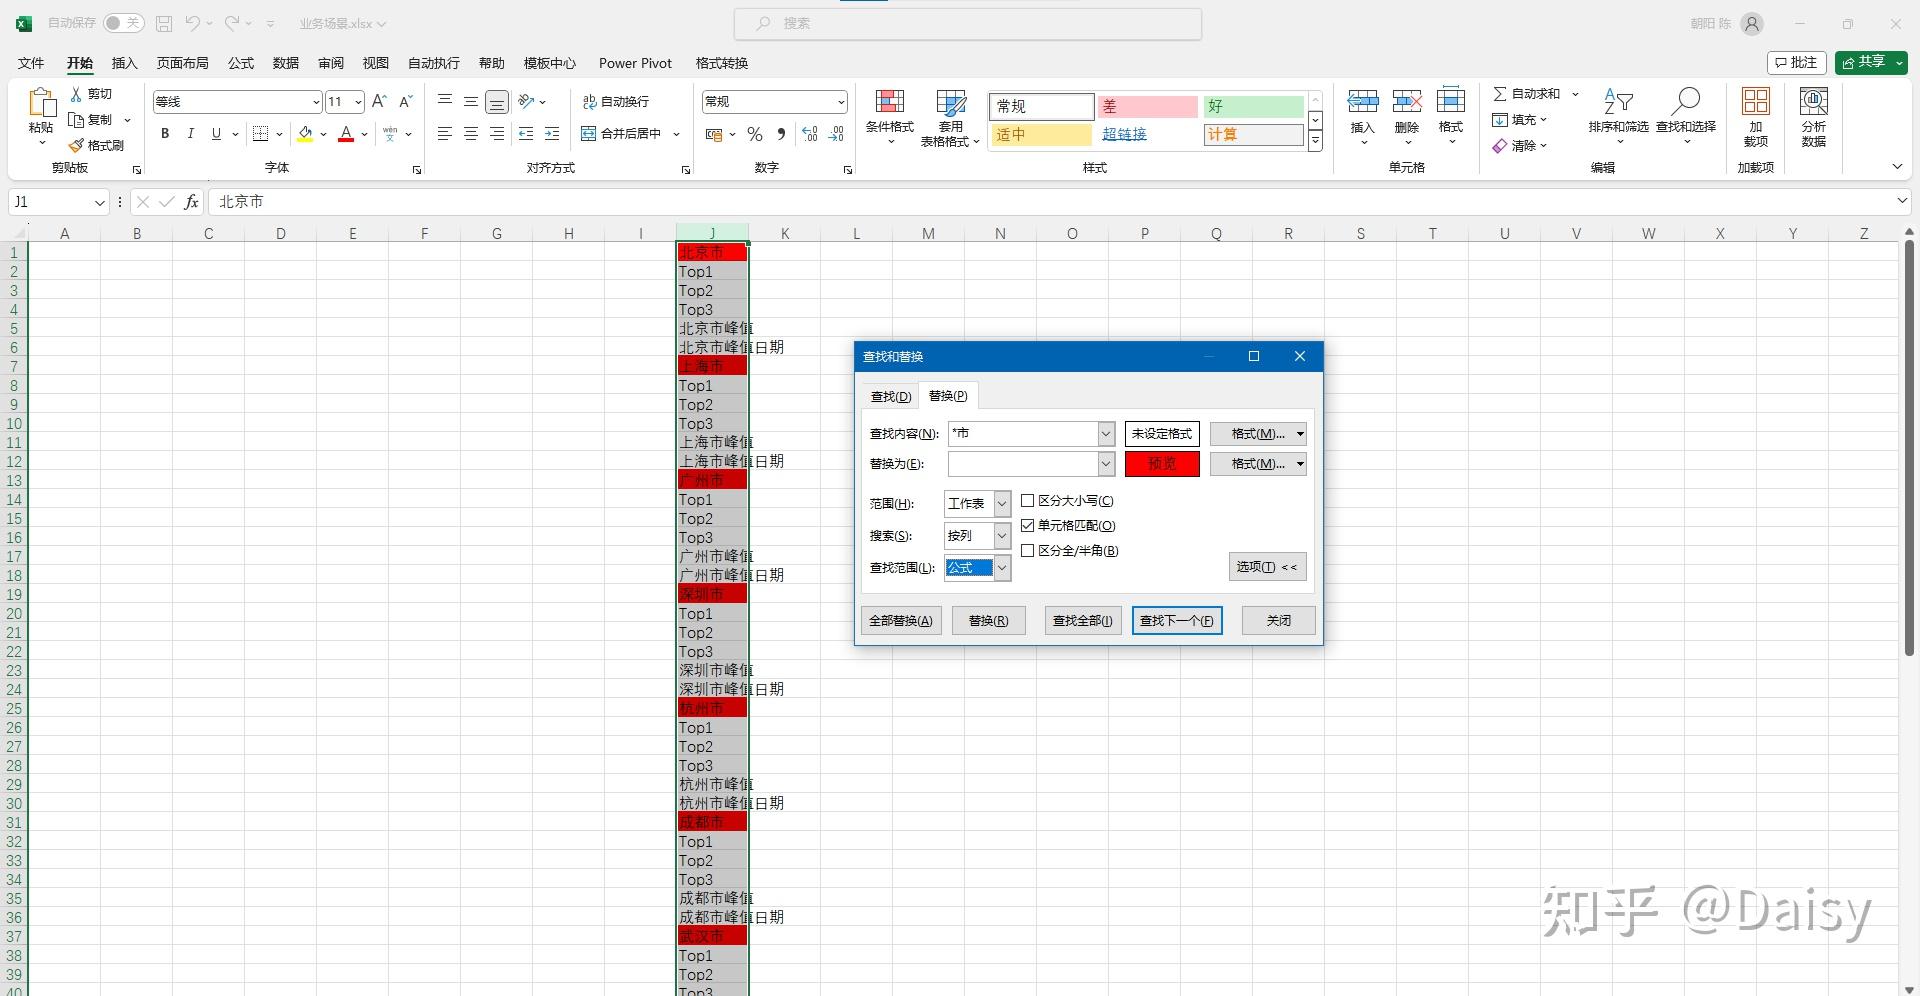Switch to the 查找 (Find) dialog tab
Screen dimensions: 1920x996
coord(891,397)
